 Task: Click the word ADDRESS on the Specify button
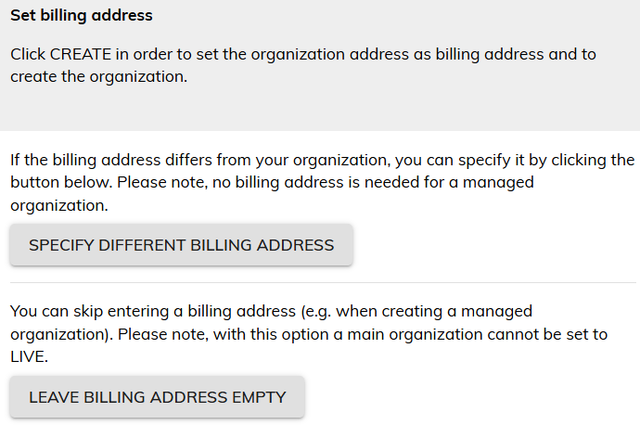coord(297,245)
